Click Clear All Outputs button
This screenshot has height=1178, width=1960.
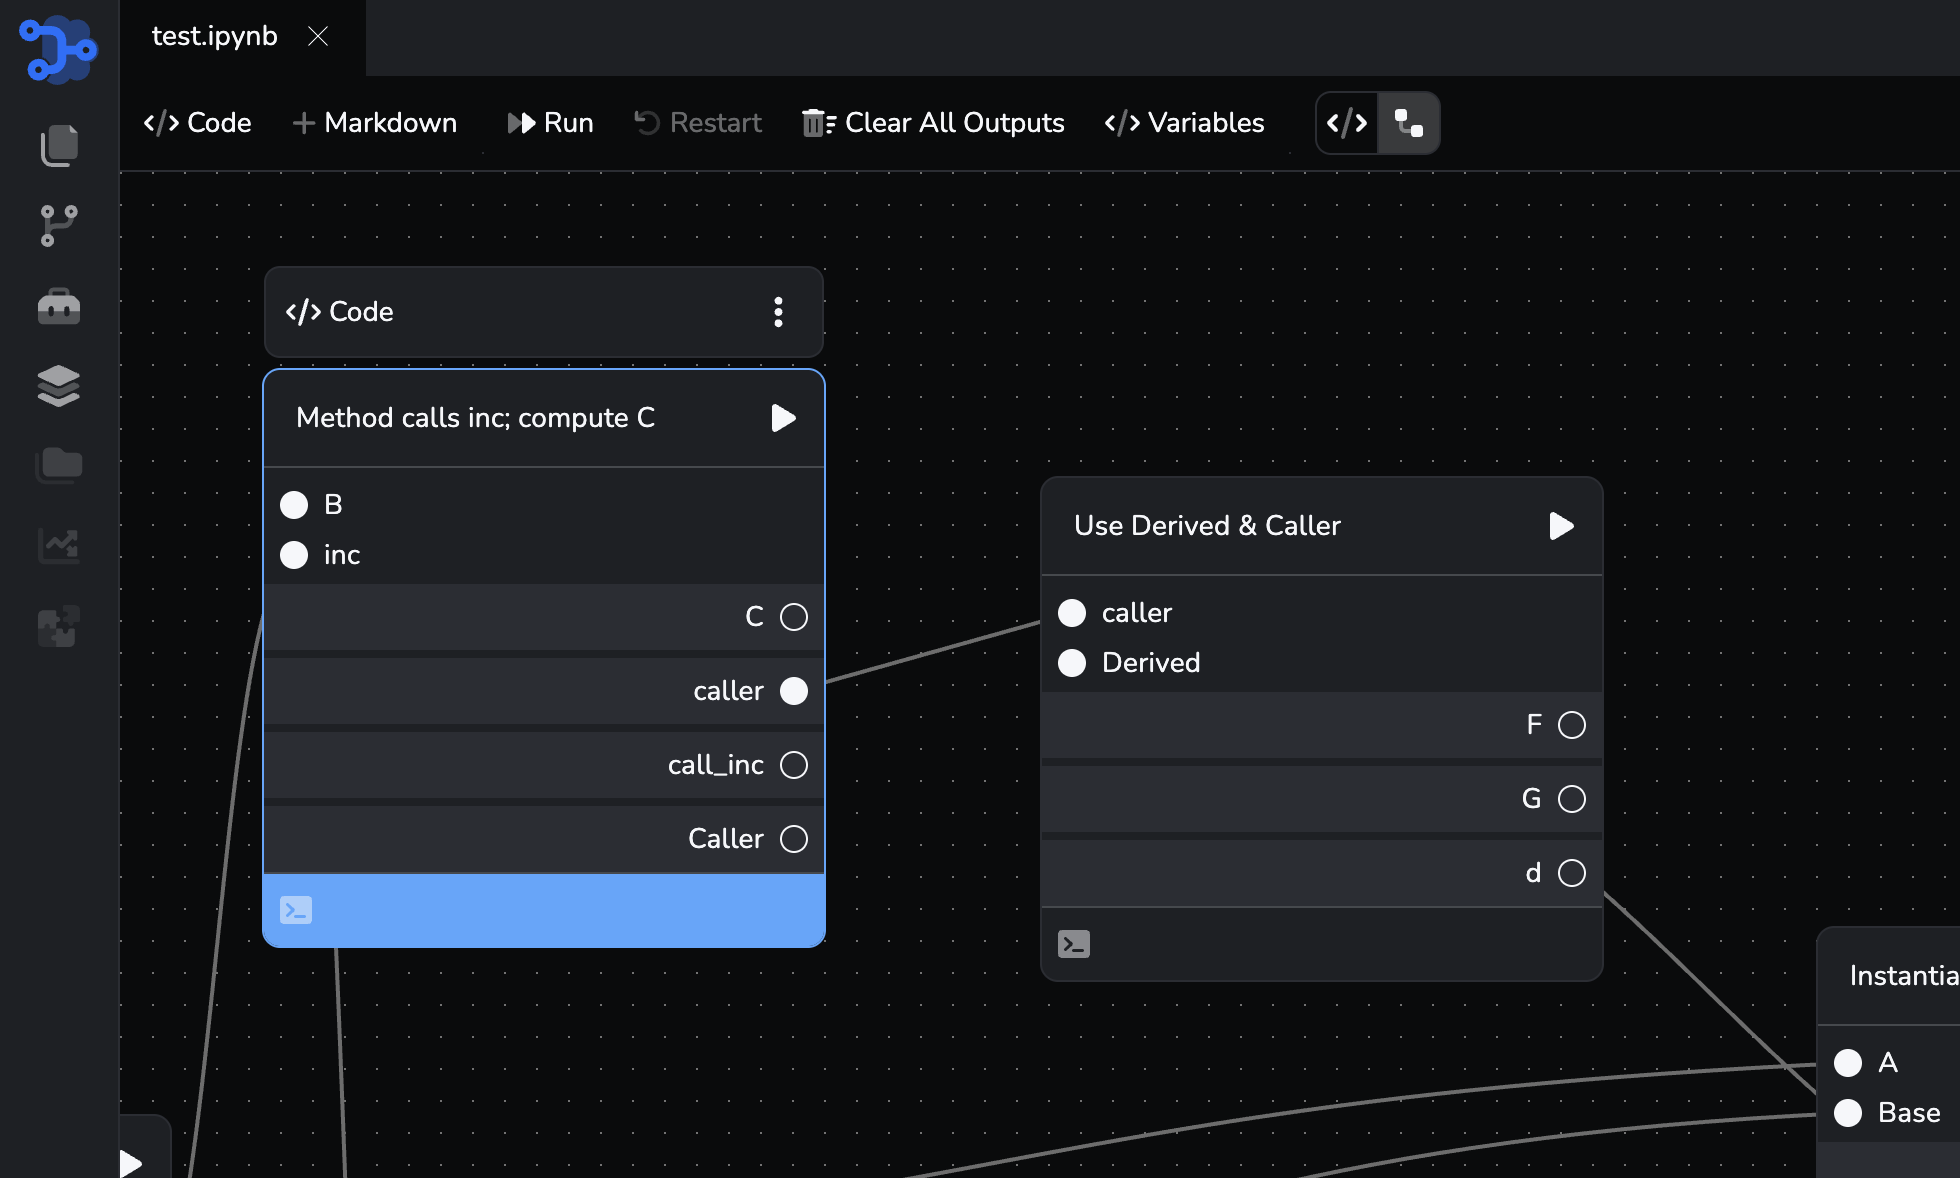pos(933,123)
